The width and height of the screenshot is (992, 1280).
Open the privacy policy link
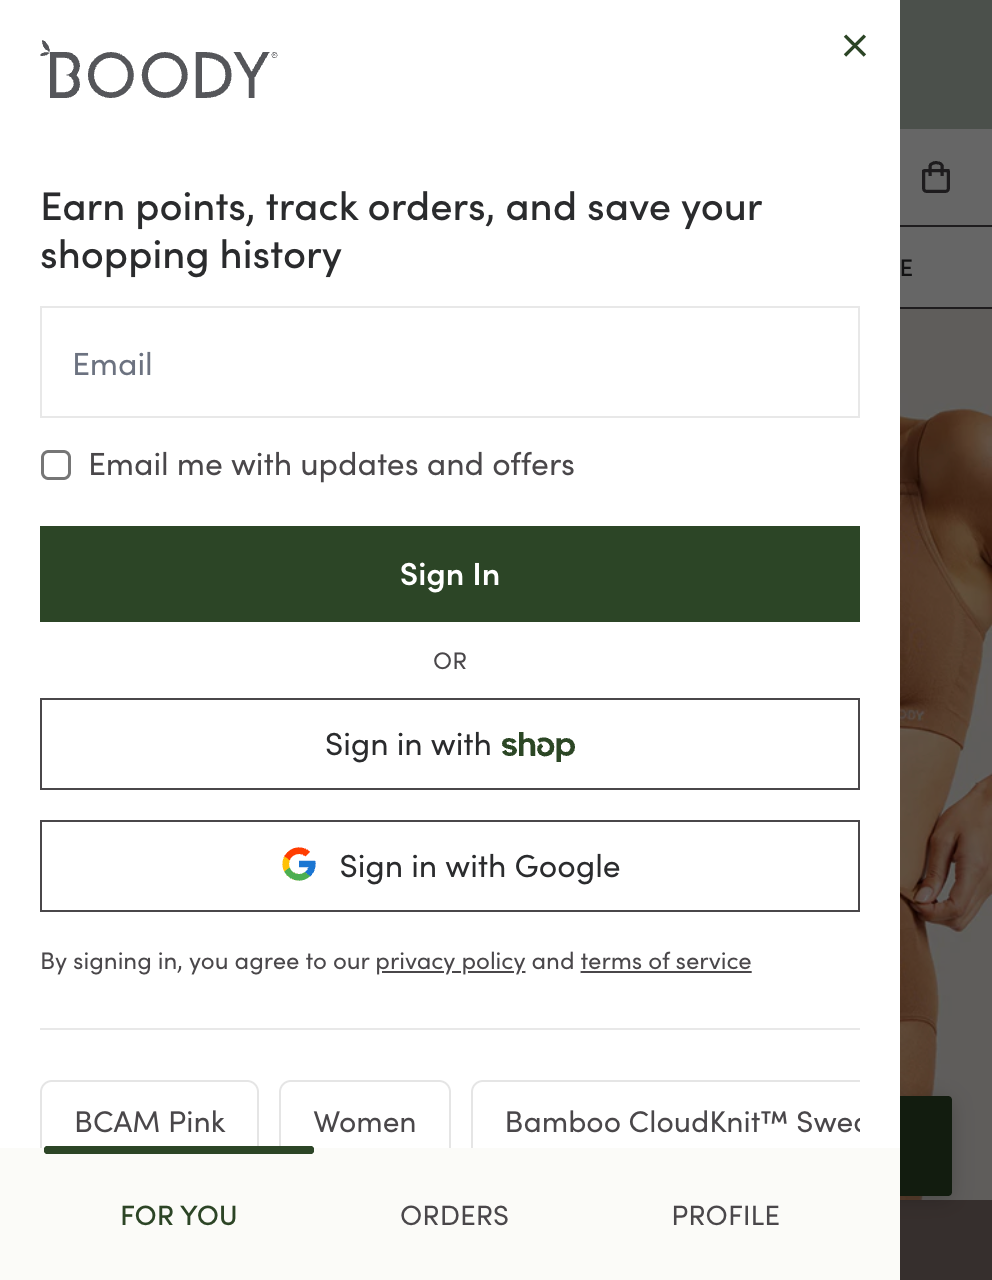[450, 961]
